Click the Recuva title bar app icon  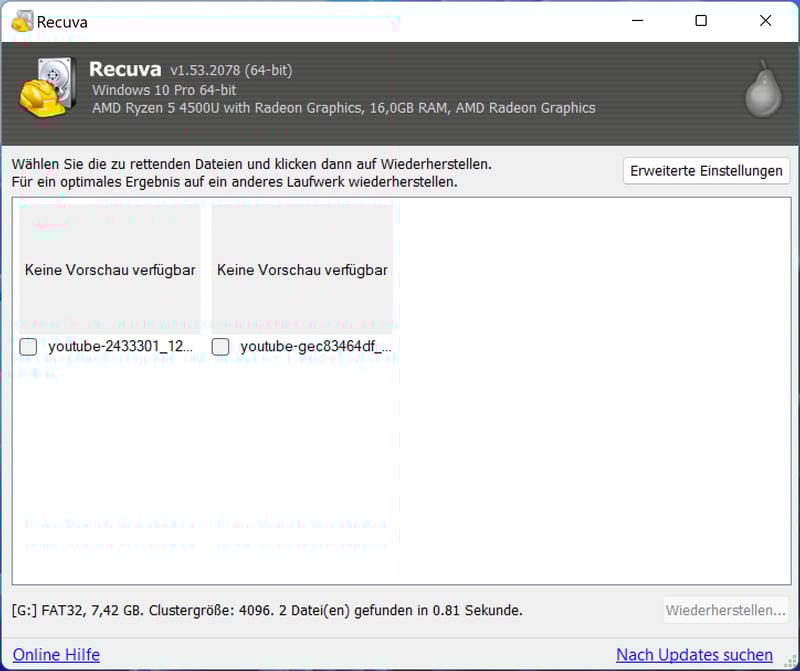click(22, 21)
